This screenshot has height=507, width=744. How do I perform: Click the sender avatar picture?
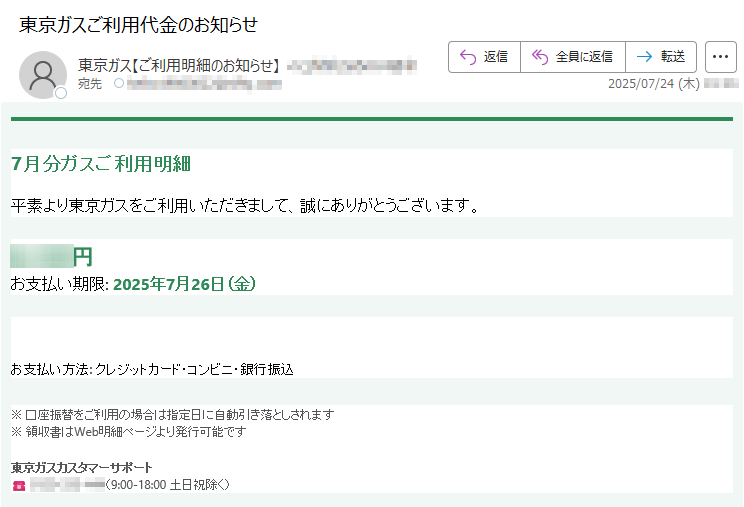point(43,75)
